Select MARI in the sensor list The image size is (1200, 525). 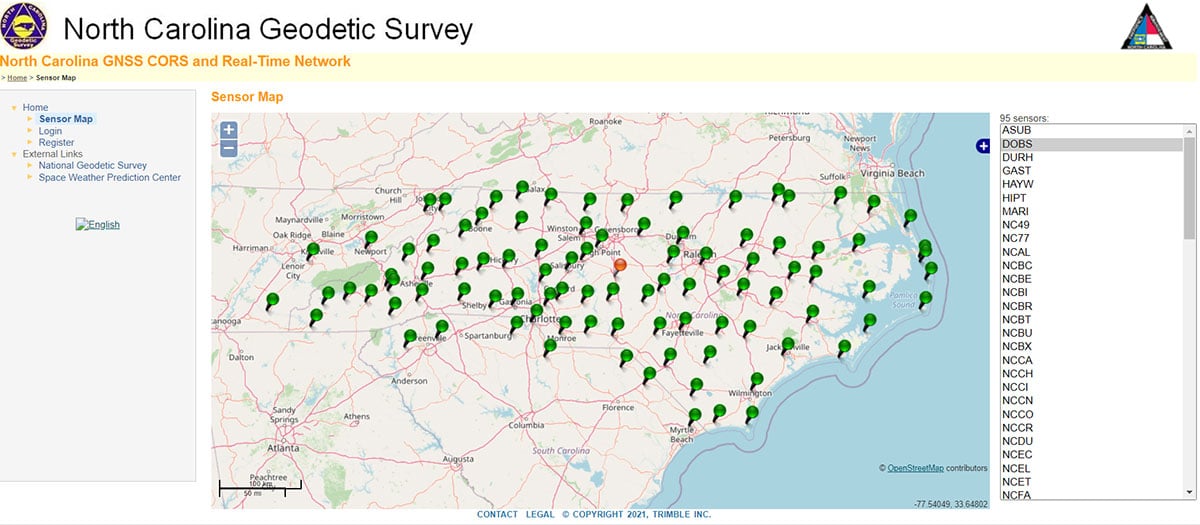(x=1091, y=212)
